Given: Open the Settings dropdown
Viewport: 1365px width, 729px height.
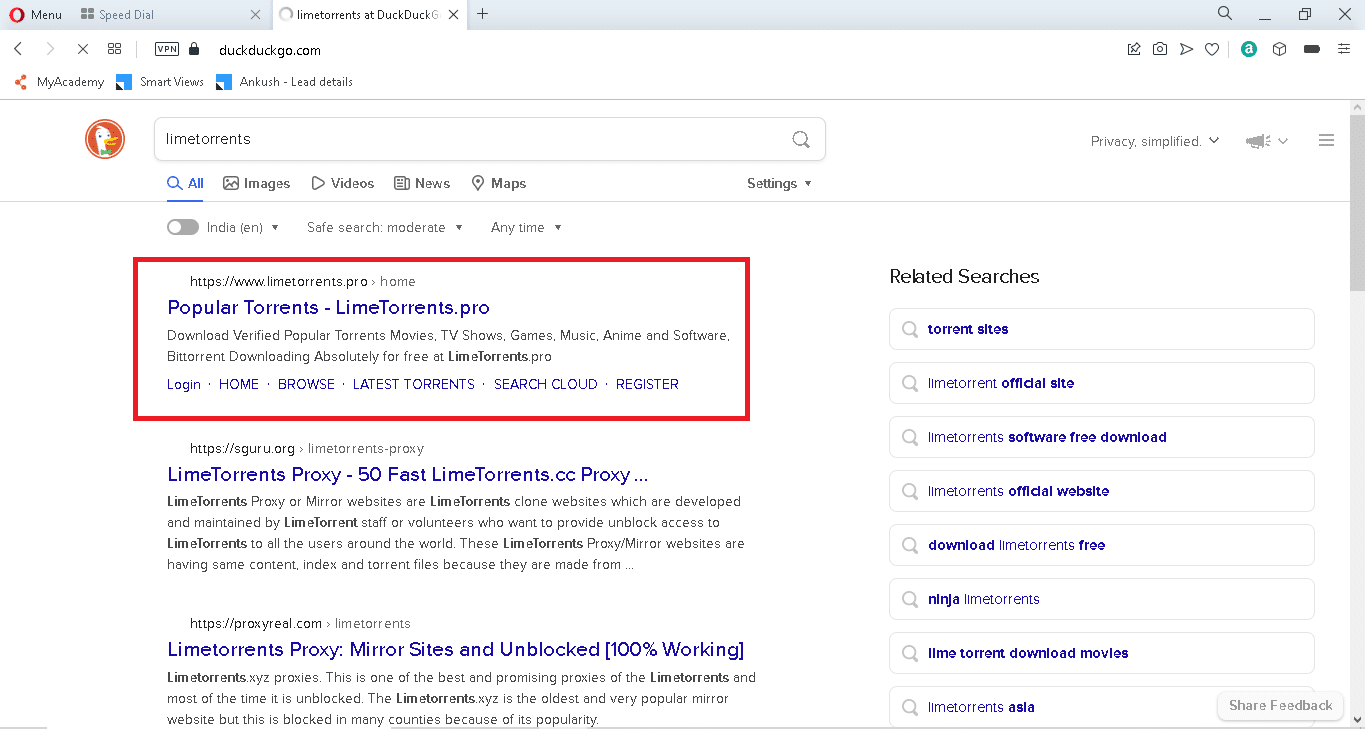Looking at the screenshot, I should tap(779, 183).
